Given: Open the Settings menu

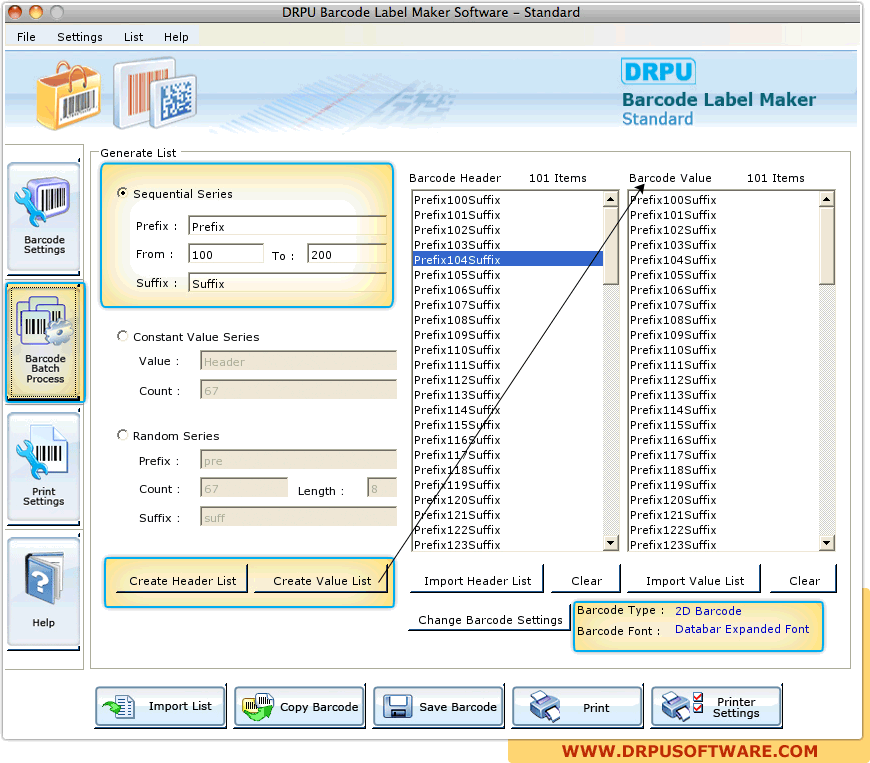Looking at the screenshot, I should 79,36.
